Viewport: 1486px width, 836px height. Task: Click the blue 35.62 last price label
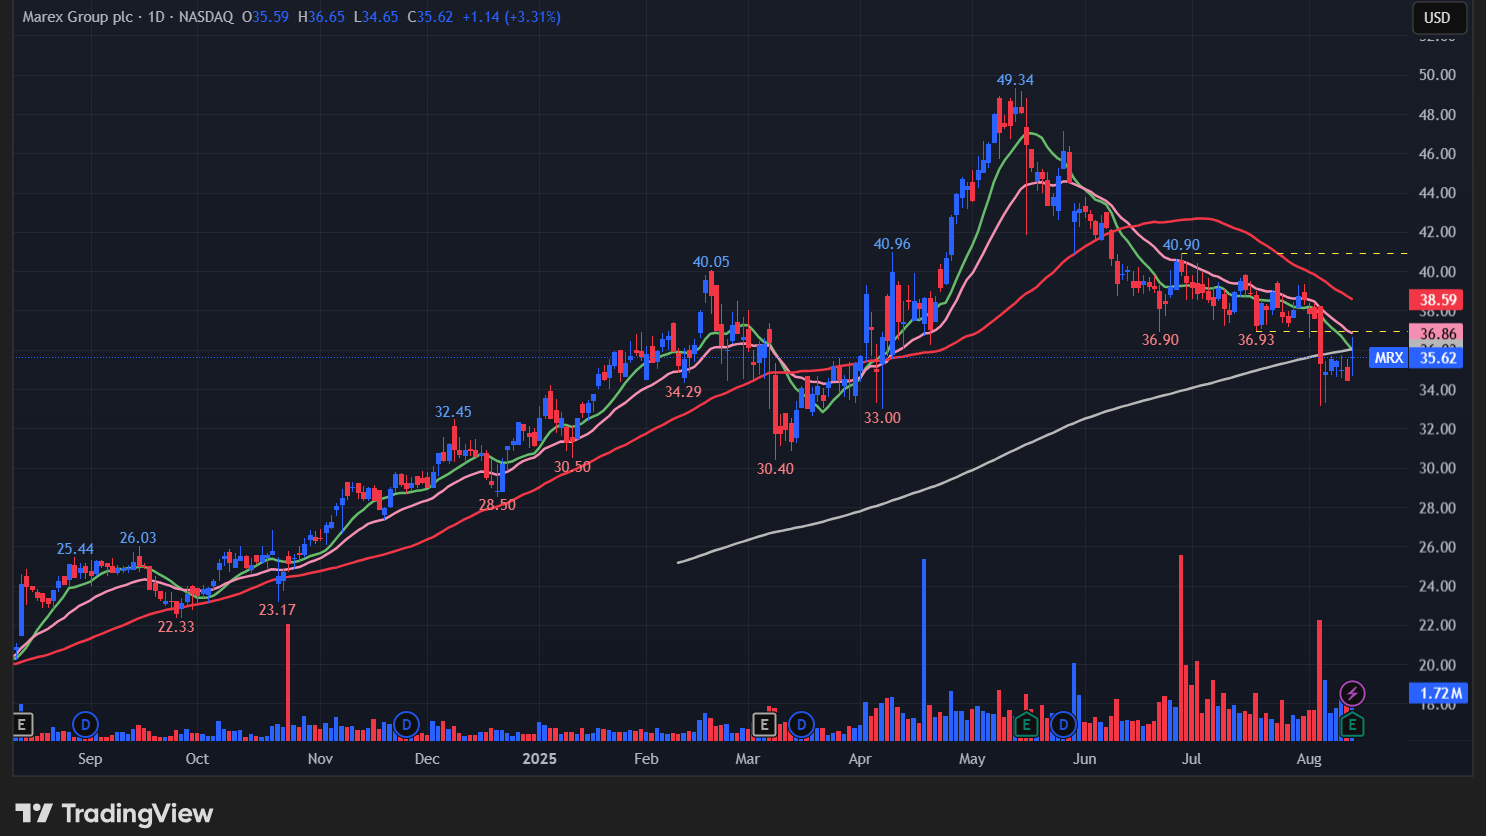point(1438,358)
